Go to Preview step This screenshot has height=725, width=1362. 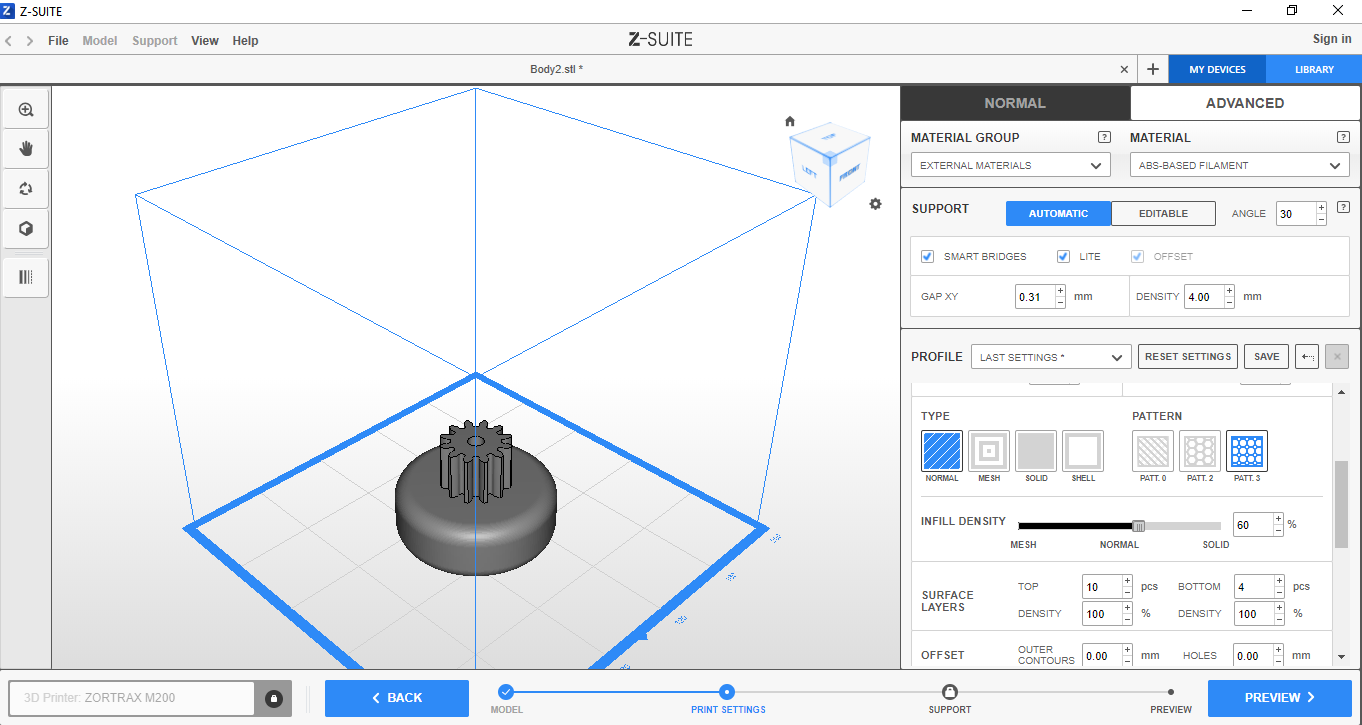click(1280, 698)
